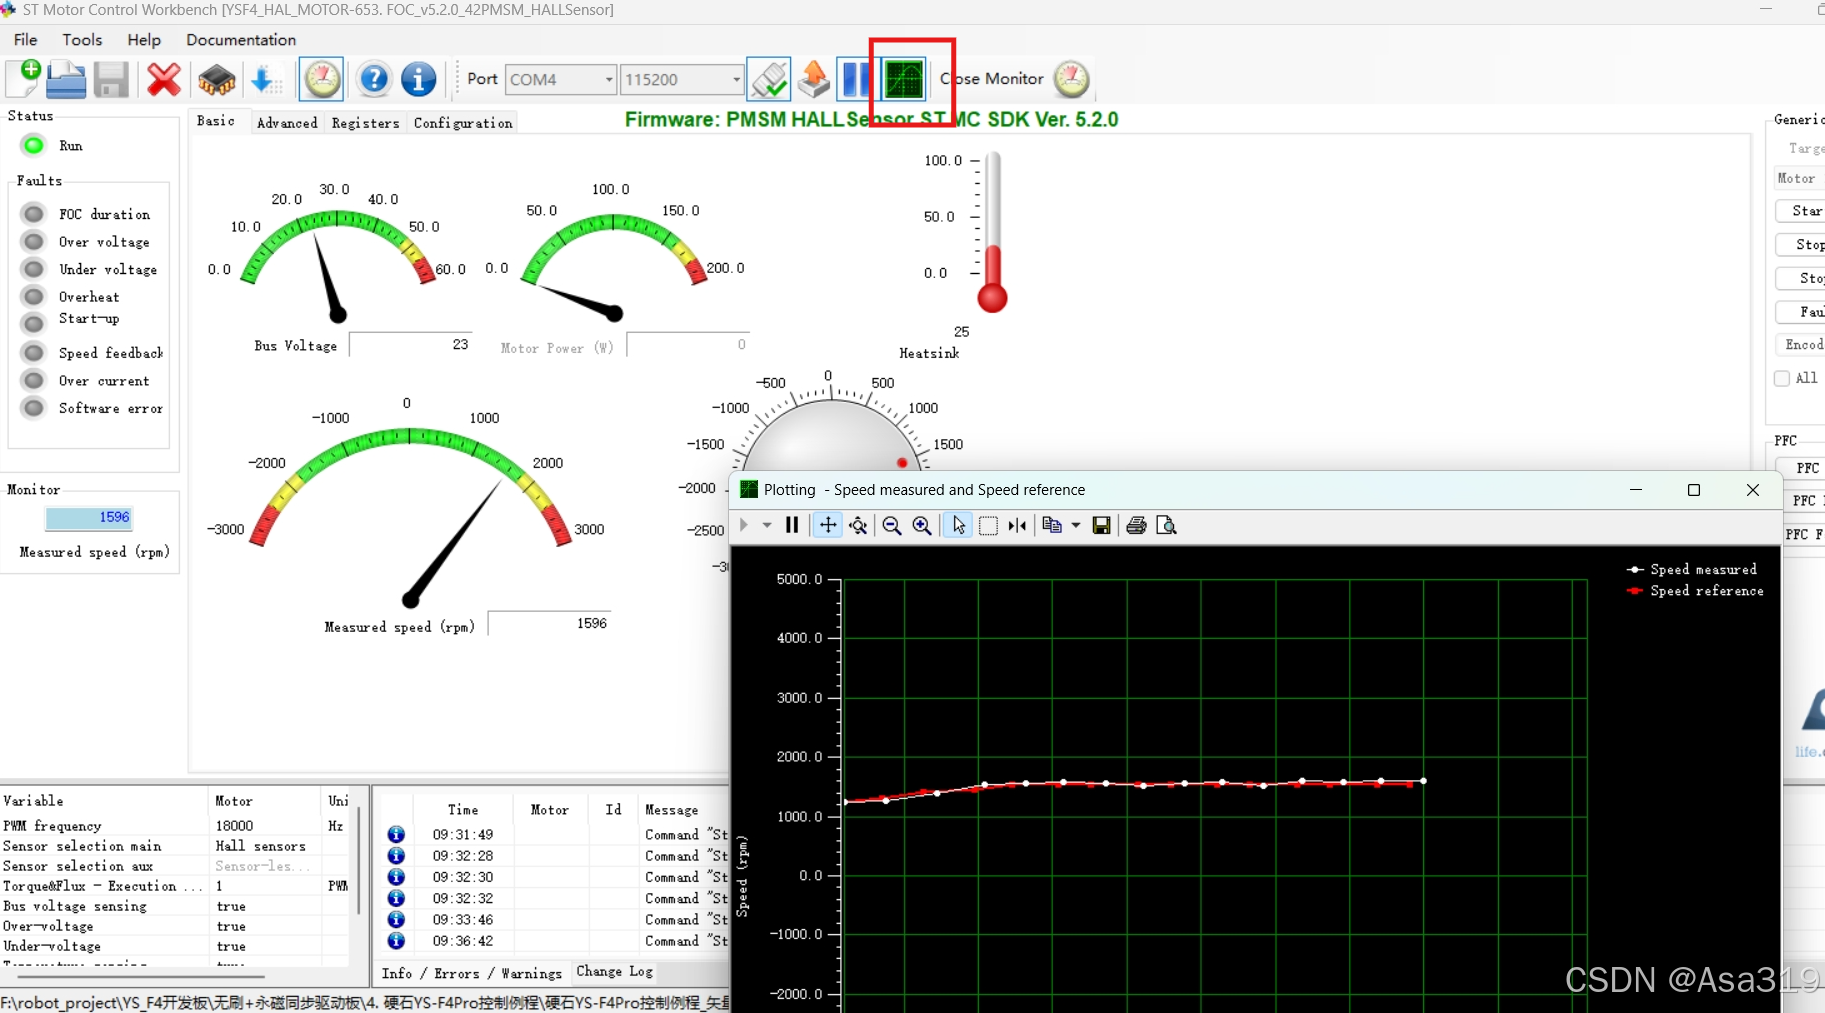Save the plot with the floppy icon

[x=1101, y=525]
